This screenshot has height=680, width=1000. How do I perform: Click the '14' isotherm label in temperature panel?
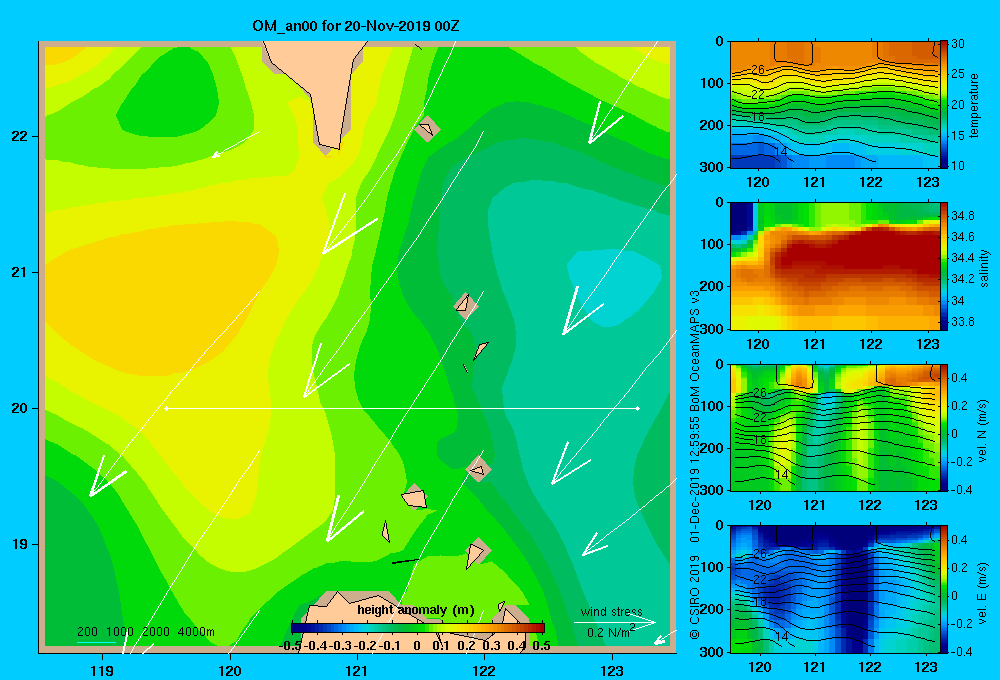(x=781, y=152)
